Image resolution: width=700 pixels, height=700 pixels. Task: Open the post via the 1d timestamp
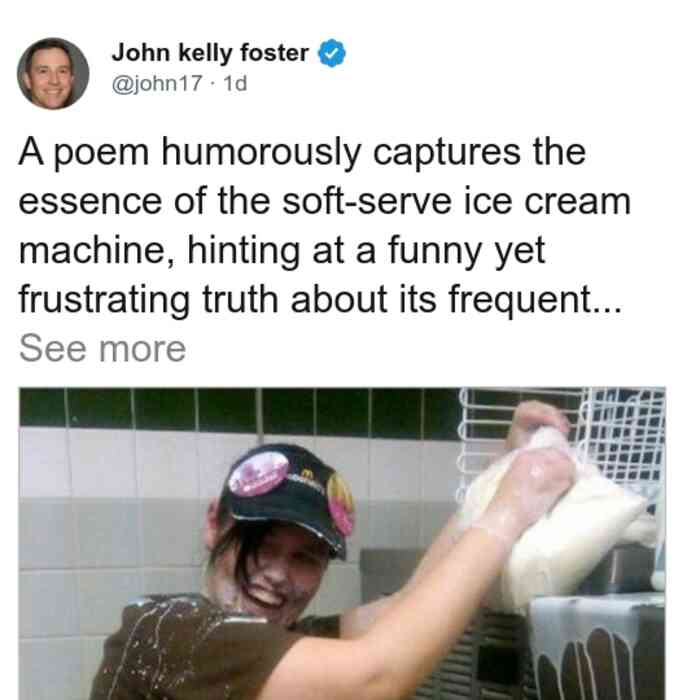coord(235,83)
